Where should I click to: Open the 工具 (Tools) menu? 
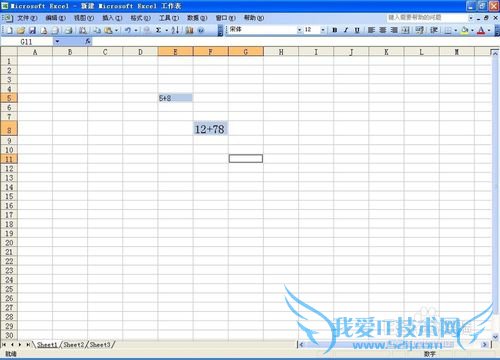click(x=169, y=18)
